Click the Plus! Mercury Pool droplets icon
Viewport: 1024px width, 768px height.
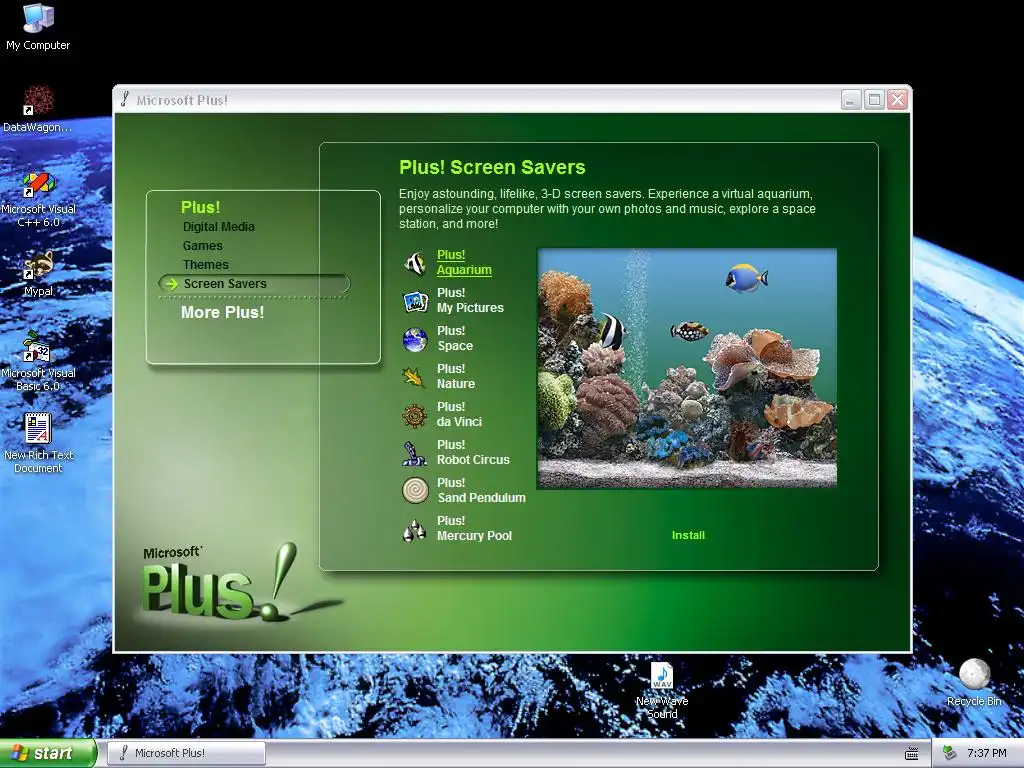pyautogui.click(x=415, y=529)
